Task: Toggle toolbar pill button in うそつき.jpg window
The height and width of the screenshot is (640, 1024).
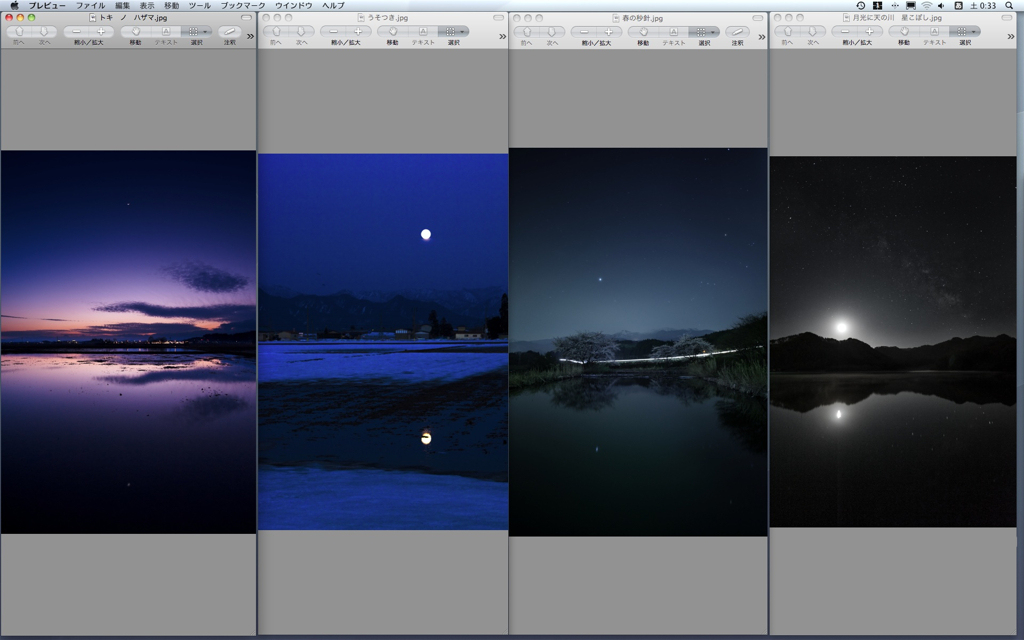Action: tap(499, 18)
